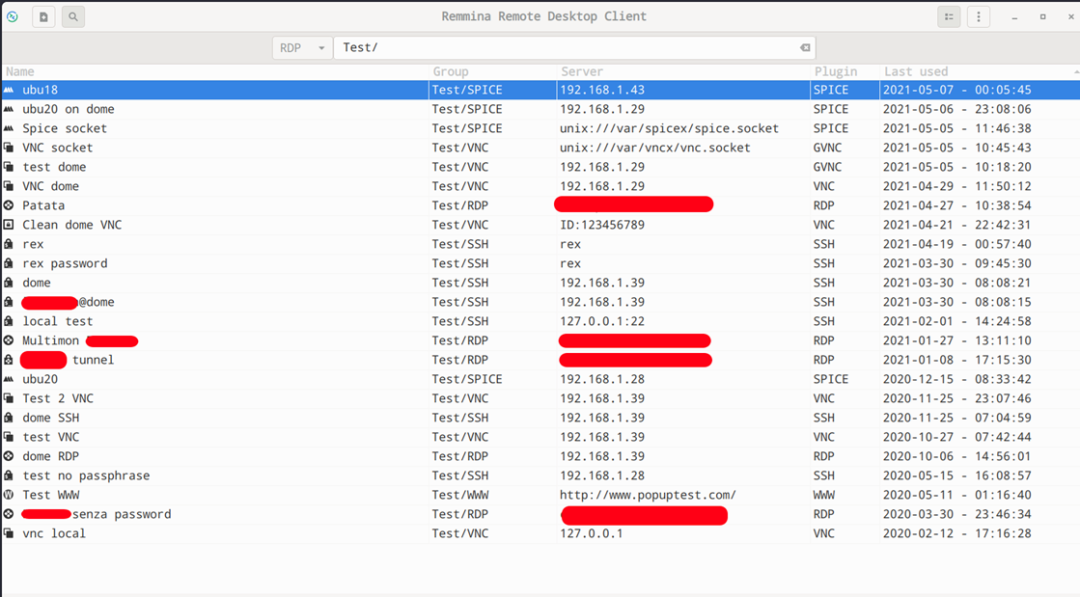Click the sort arrow beside Last used
Viewport: 1080px width, 597px height.
tap(1076, 72)
